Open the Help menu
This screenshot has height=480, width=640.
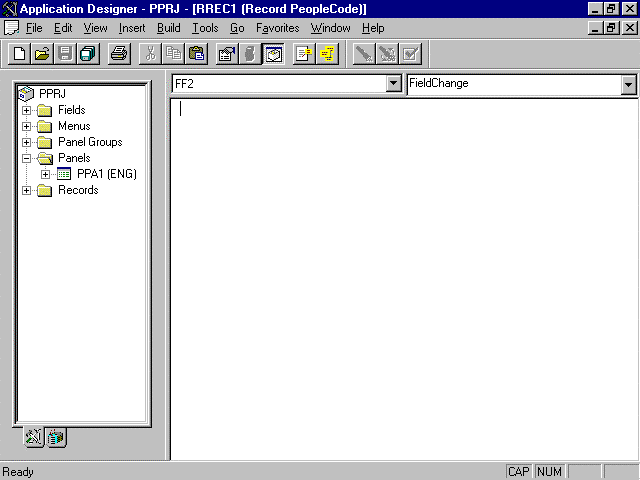pyautogui.click(x=373, y=28)
